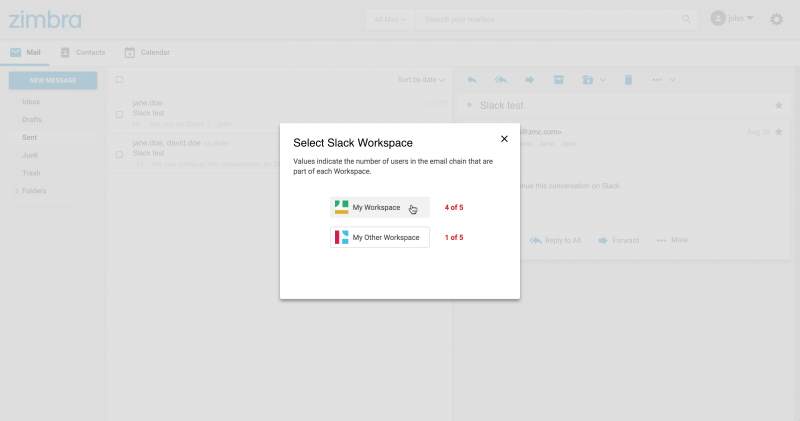Click the NEW MESSAGE button
Viewport: 800px width, 421px height.
coord(53,80)
